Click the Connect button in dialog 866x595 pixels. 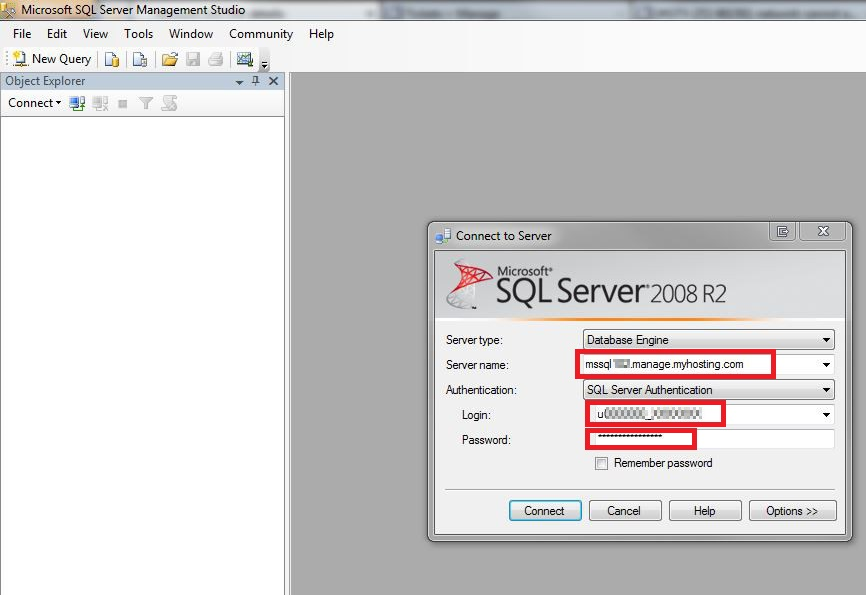545,510
